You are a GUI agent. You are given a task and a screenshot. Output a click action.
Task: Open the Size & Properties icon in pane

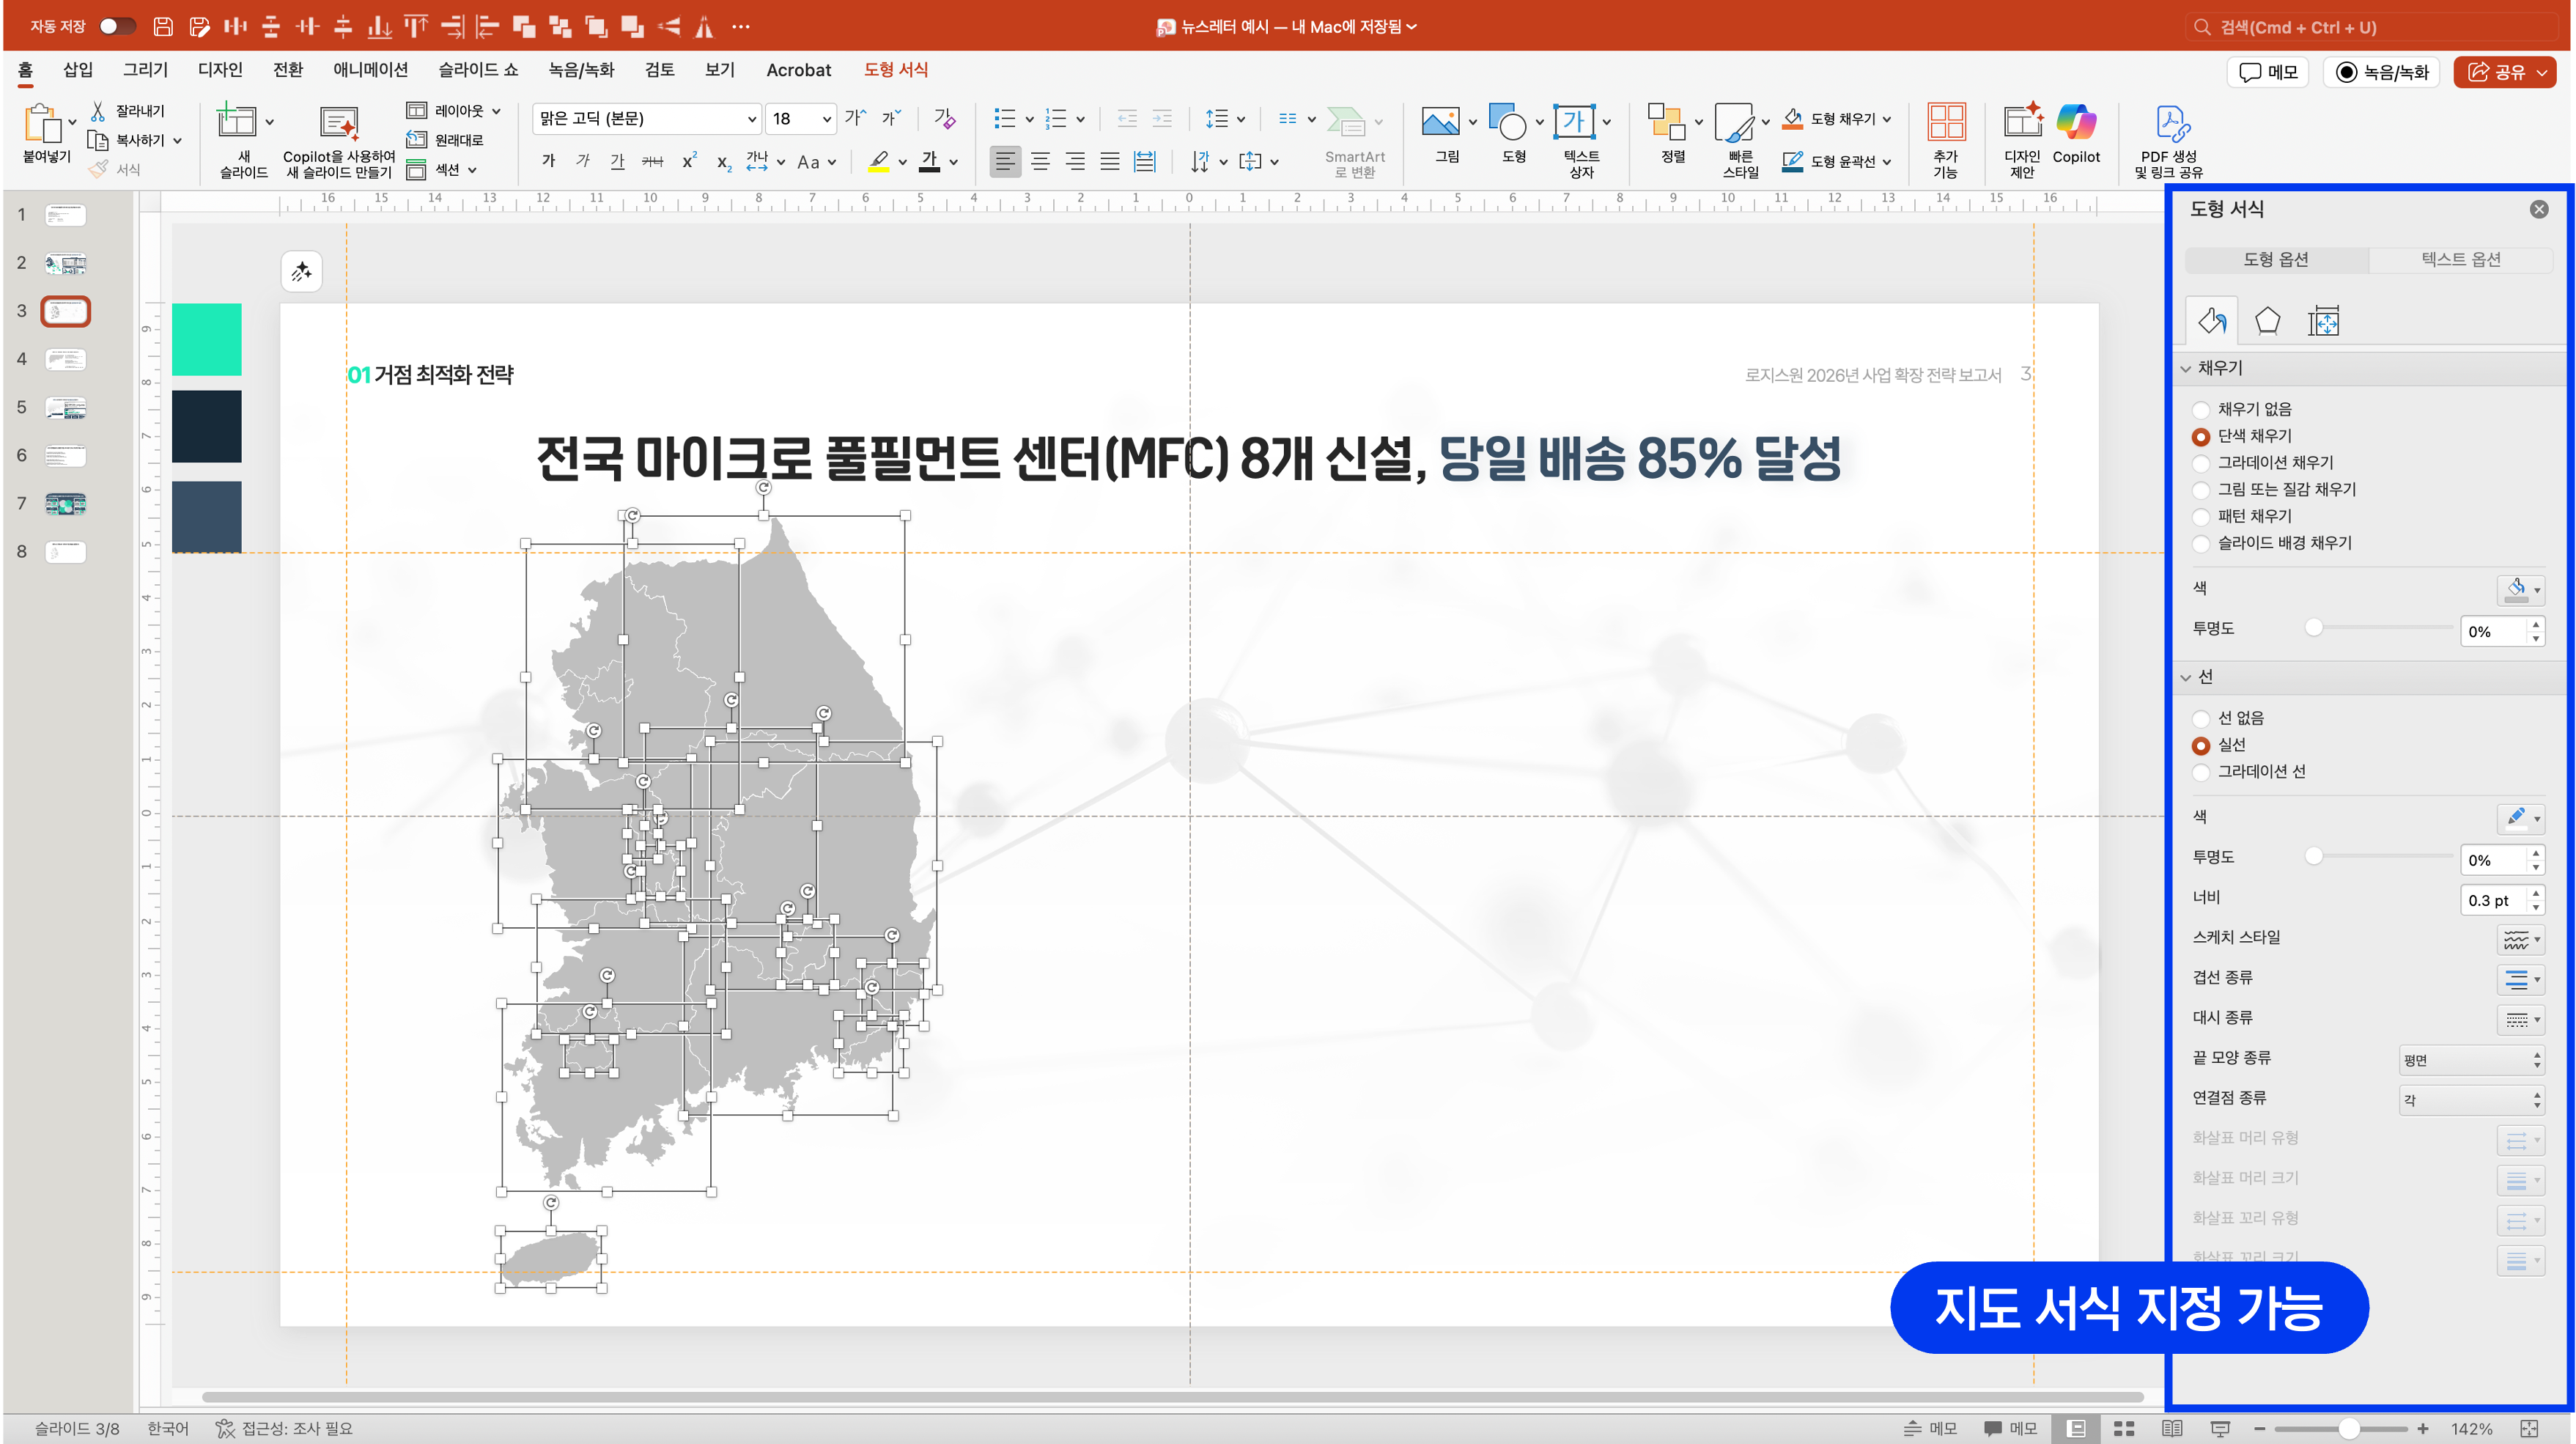pyautogui.click(x=2323, y=321)
